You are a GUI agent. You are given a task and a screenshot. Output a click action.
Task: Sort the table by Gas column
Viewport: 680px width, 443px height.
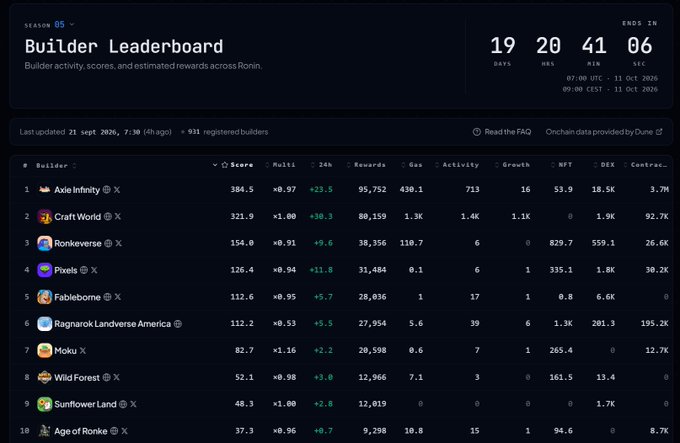pos(412,165)
